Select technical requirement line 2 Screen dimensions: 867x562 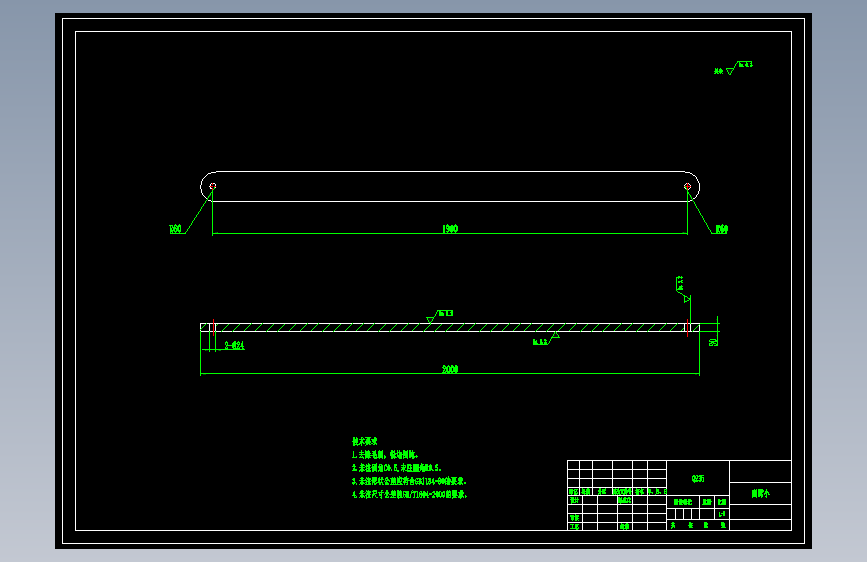pos(396,468)
